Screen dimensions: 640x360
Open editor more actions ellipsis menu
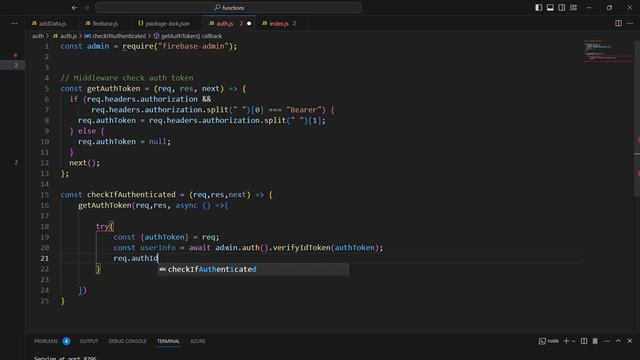630,23
